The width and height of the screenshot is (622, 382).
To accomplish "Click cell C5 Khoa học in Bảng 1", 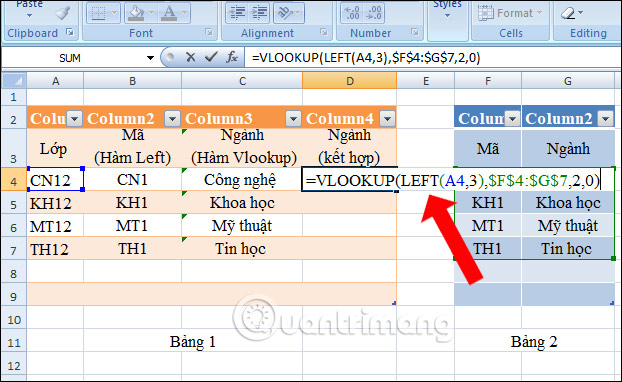I will coord(242,203).
